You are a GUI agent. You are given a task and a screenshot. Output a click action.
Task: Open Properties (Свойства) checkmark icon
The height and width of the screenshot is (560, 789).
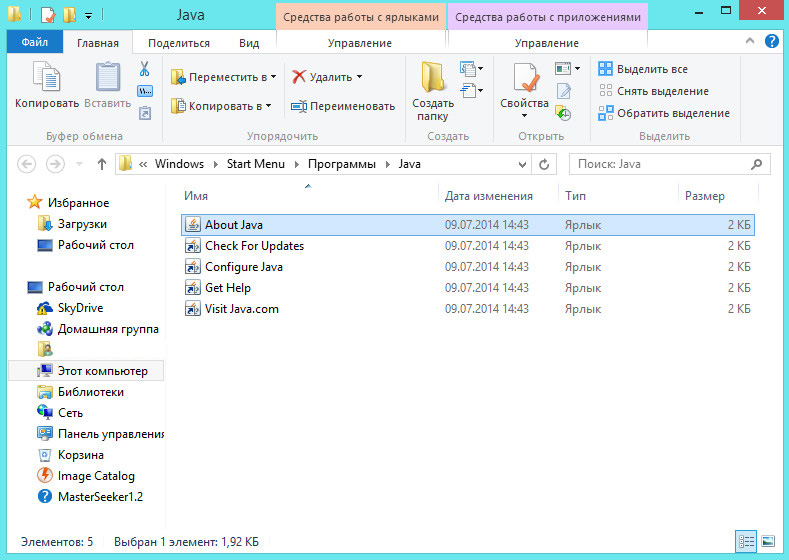(x=525, y=78)
